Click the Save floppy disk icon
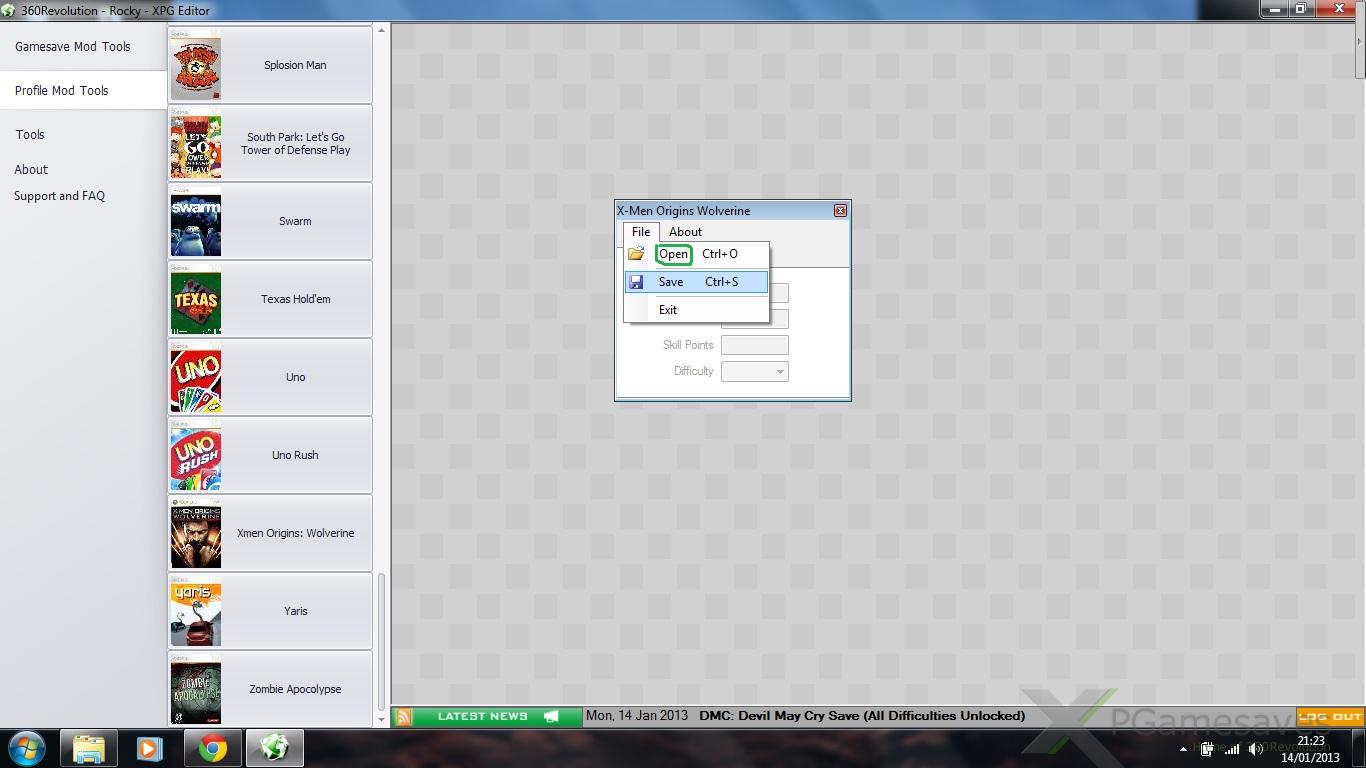This screenshot has width=1366, height=768. click(636, 282)
